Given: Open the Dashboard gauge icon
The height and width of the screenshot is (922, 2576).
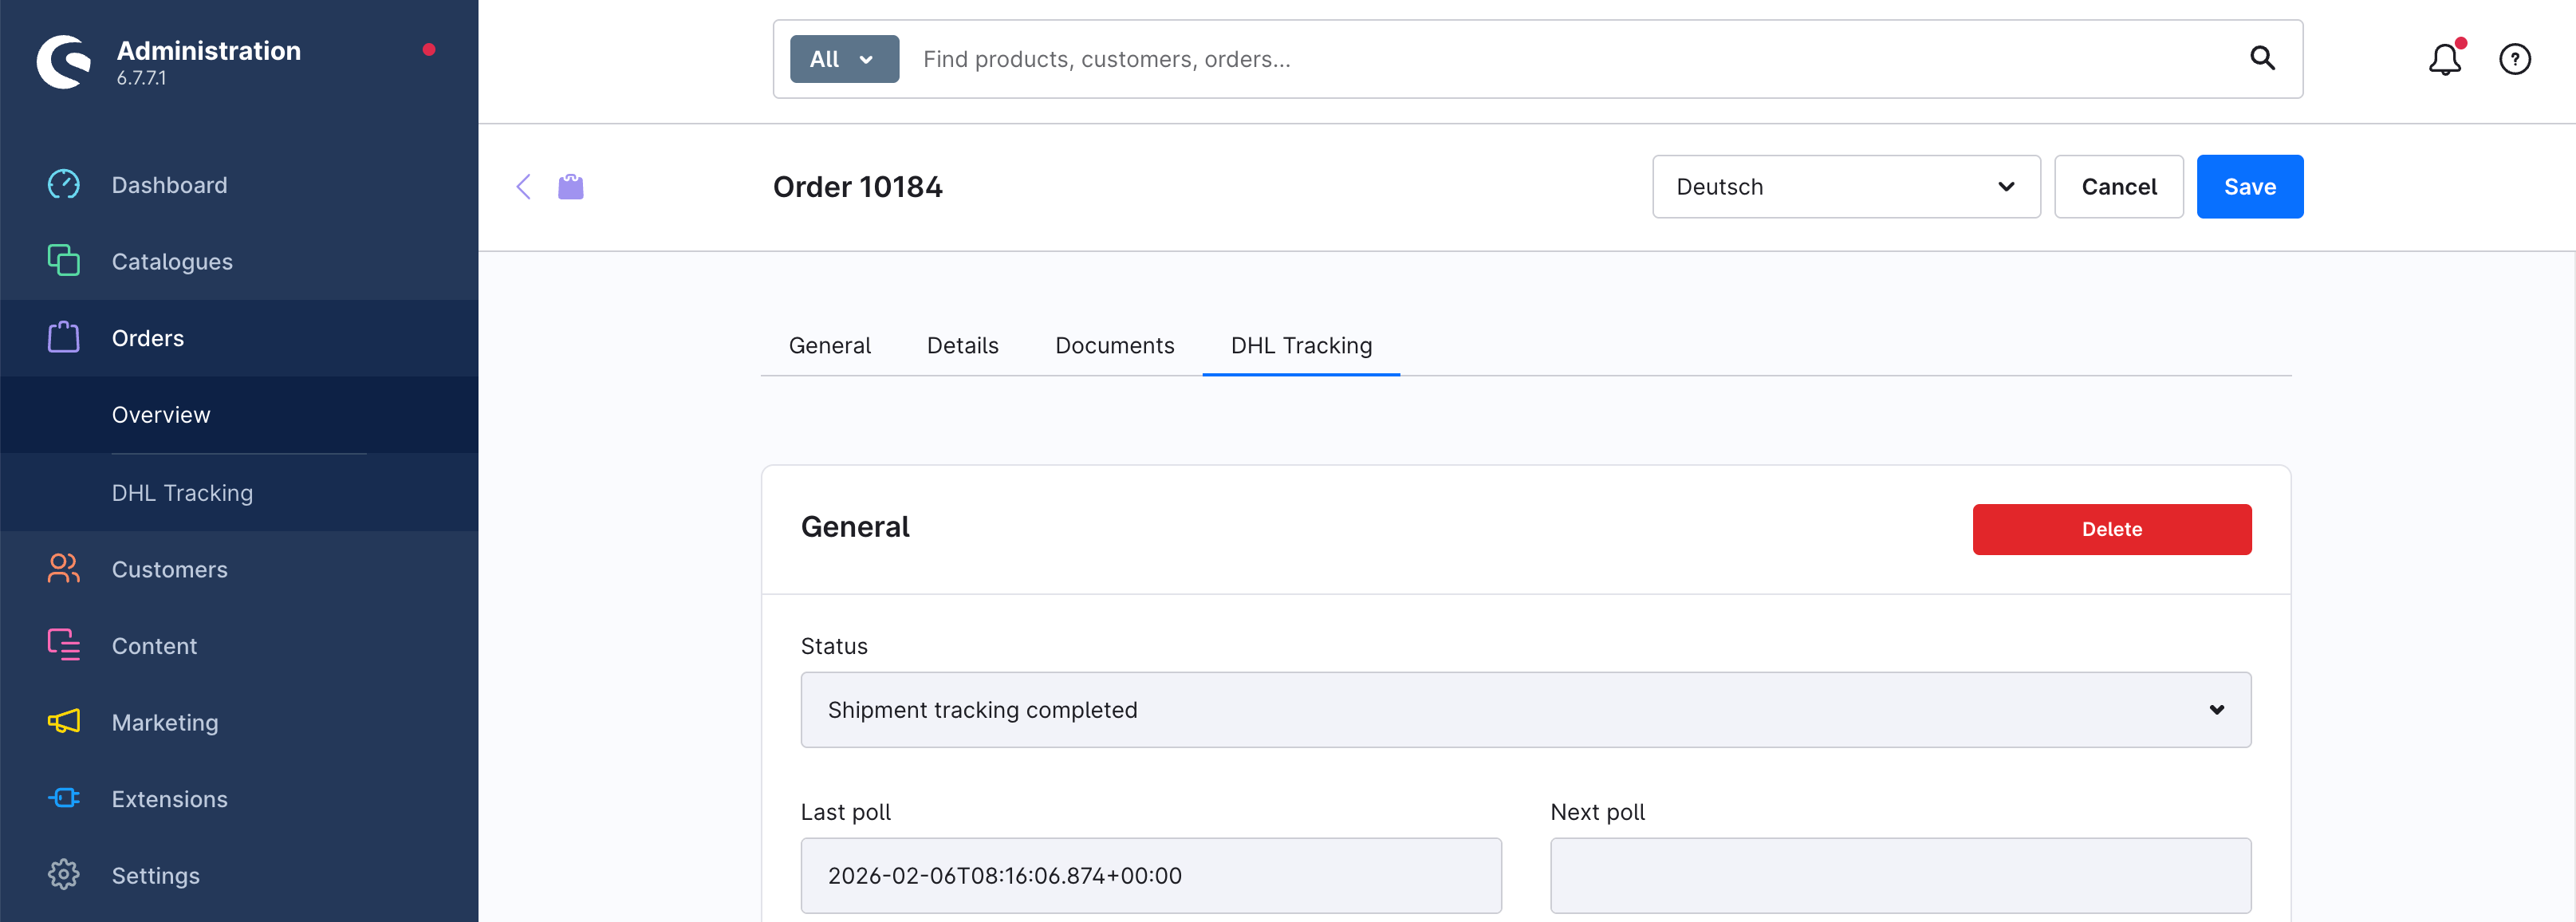Looking at the screenshot, I should coord(64,184).
